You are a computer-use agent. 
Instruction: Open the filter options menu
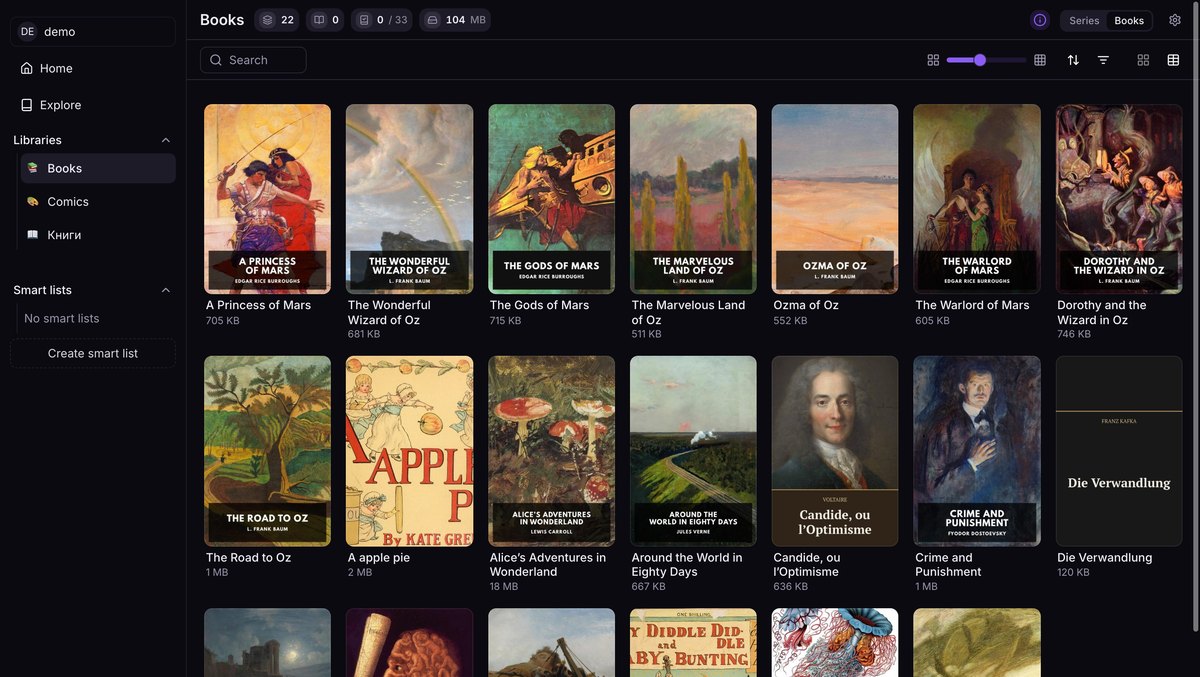(1103, 60)
